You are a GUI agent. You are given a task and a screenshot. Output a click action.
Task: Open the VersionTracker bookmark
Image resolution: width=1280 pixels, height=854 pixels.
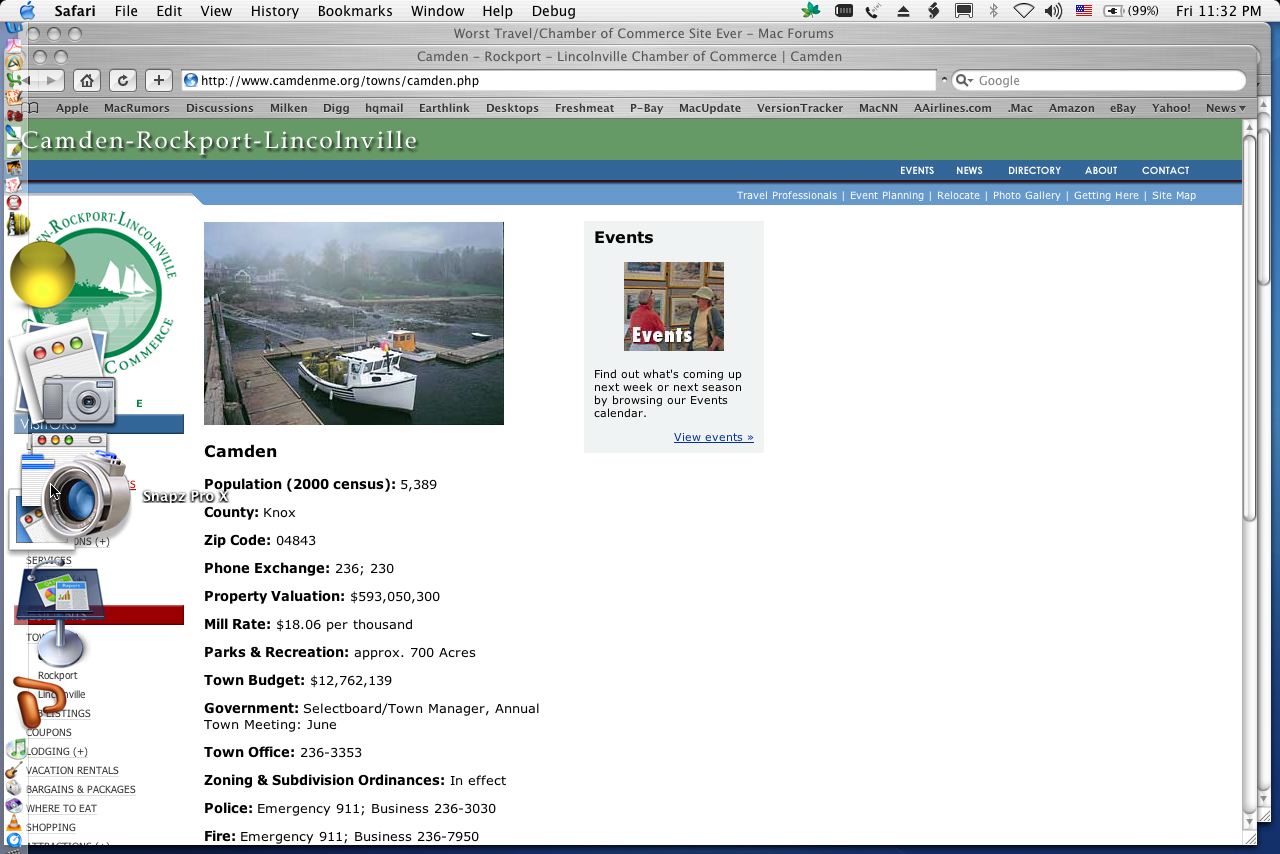coord(799,108)
